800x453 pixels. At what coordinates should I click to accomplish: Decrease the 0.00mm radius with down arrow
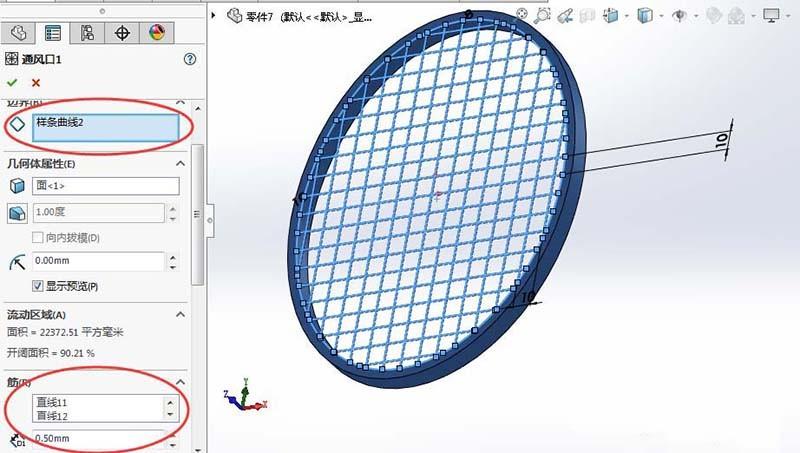pos(172,266)
